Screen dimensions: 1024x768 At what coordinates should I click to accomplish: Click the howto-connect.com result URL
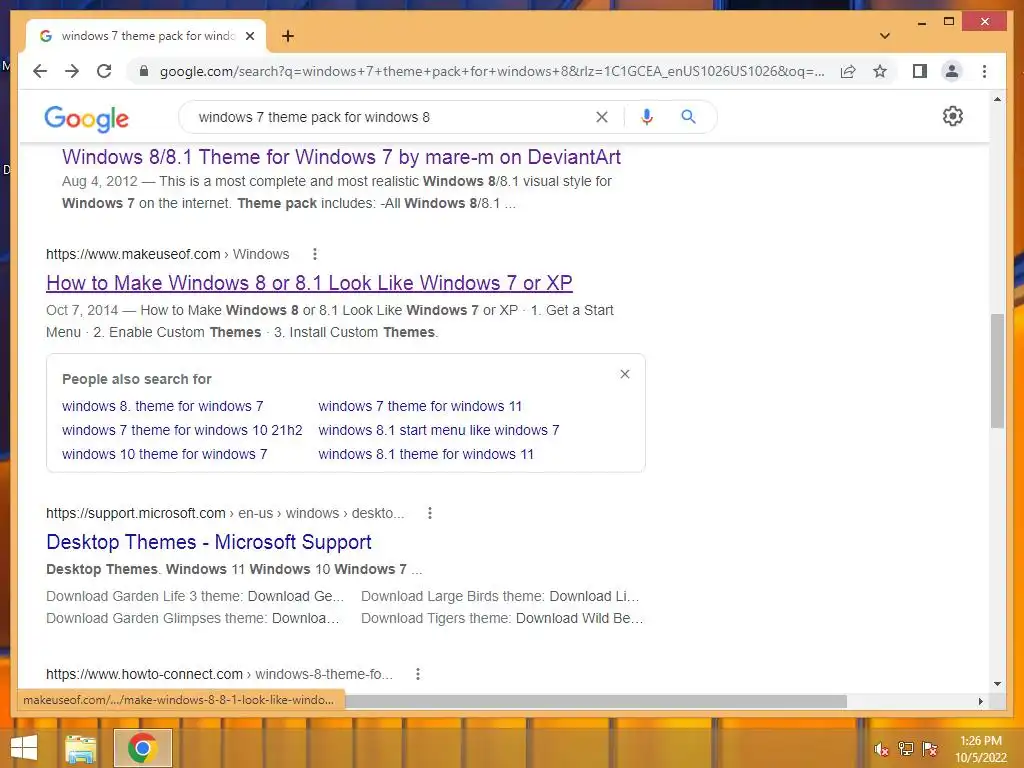[x=219, y=674]
